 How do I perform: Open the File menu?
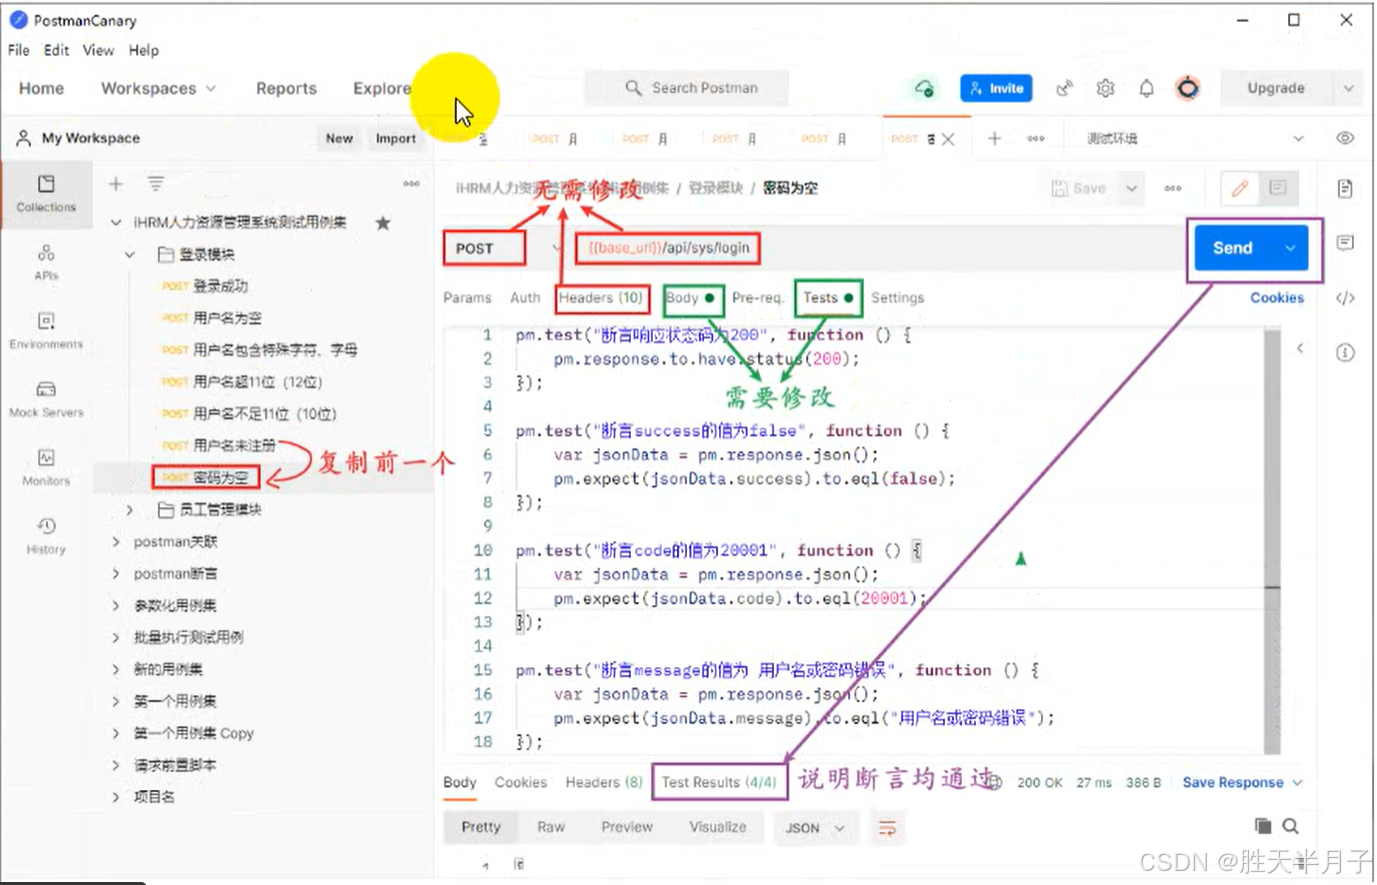click(19, 50)
